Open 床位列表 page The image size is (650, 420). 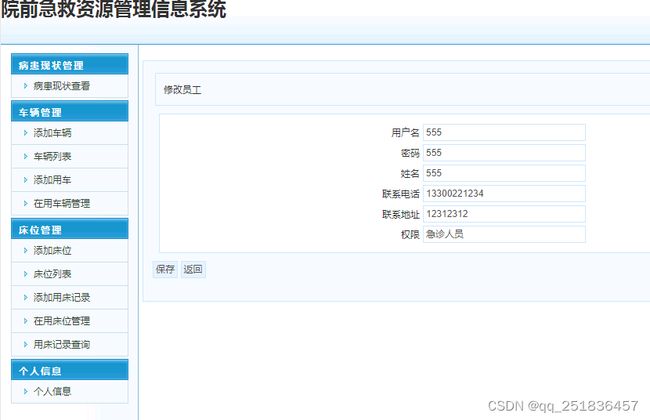52,274
